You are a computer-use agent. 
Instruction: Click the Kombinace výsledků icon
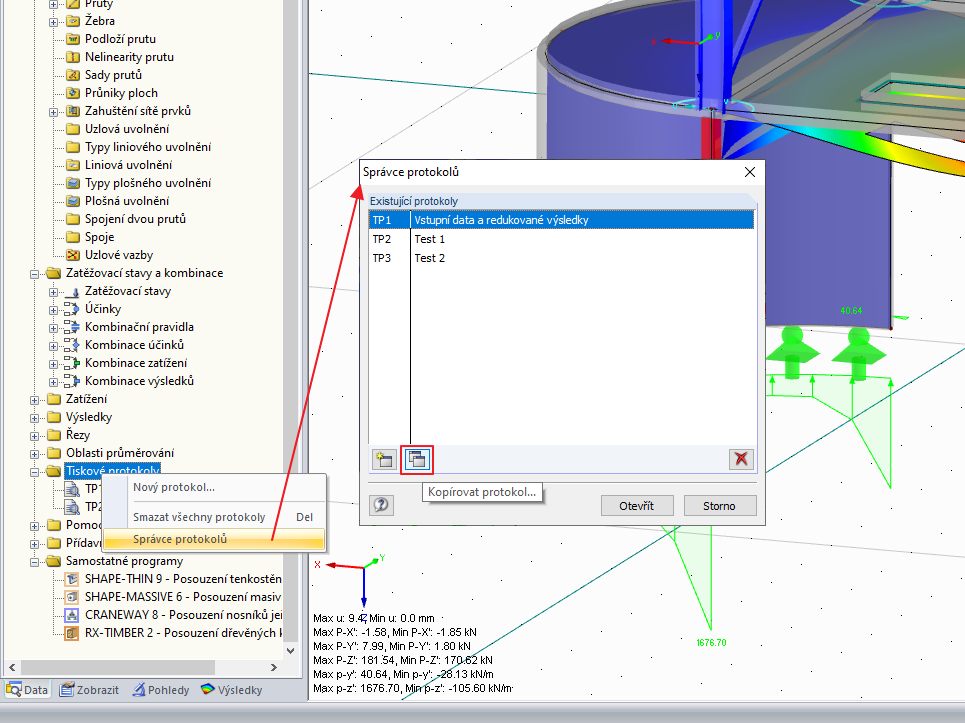(73, 381)
